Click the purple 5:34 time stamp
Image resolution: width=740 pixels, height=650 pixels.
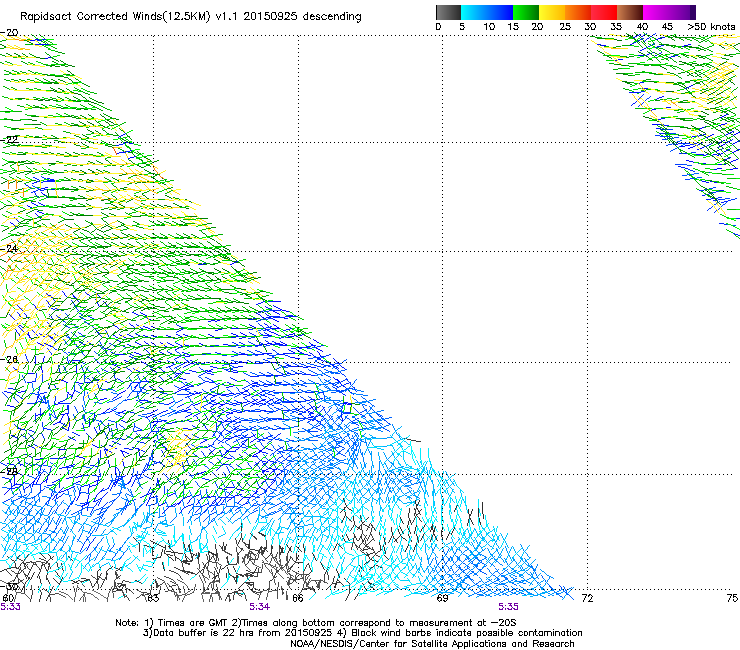coord(260,607)
